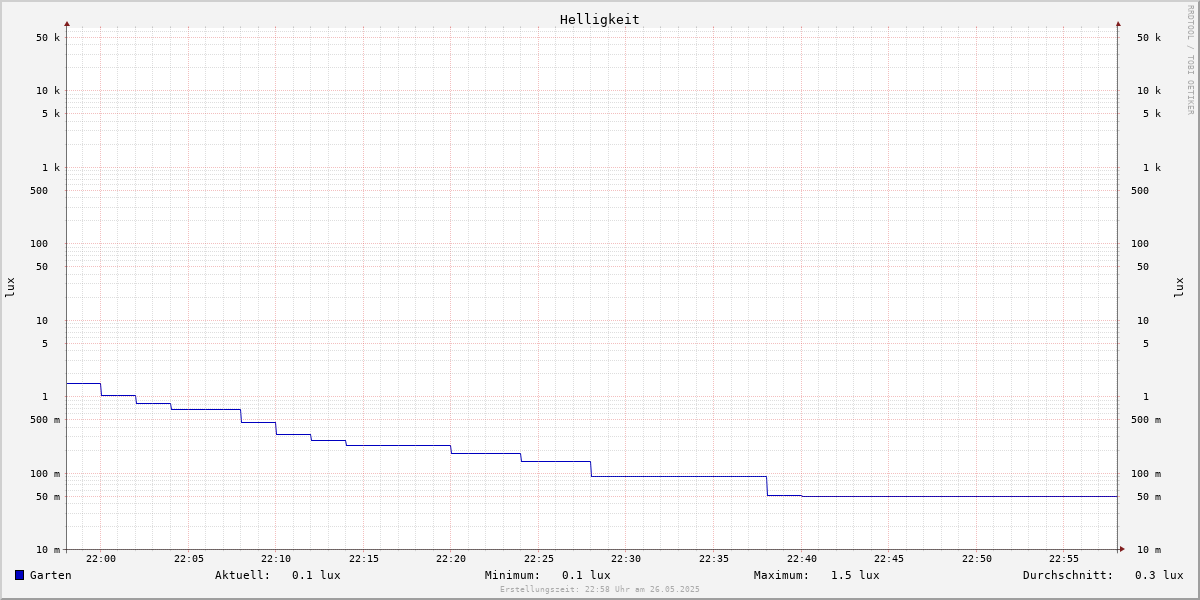Click the 22:45 time axis label
Viewport: 1200px width, 600px height.
(889, 559)
